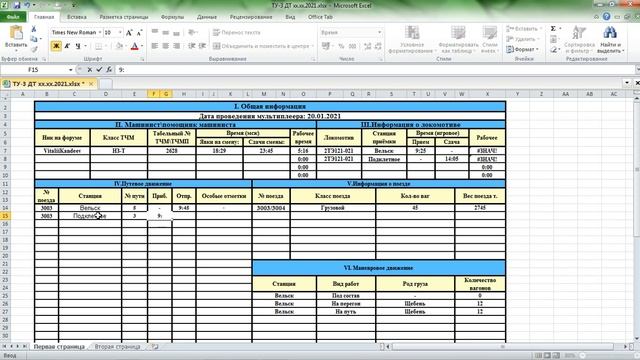This screenshot has width=640, height=360.
Task: Expand the Name Box dropdown arrow
Action: tap(71, 70)
